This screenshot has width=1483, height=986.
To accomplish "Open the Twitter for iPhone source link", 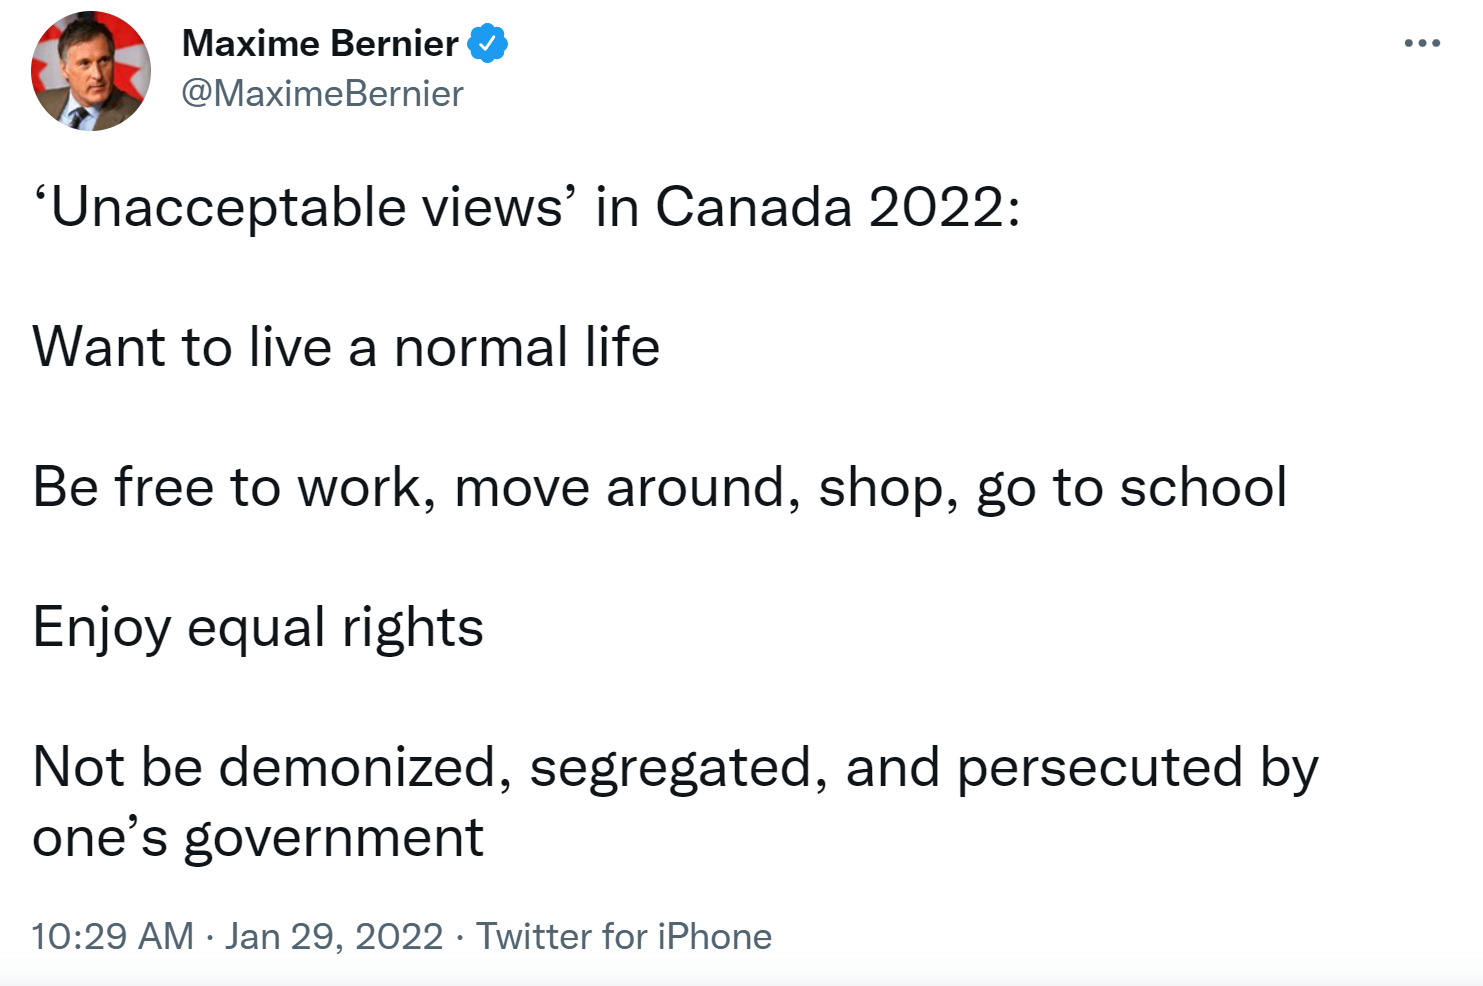I will click(624, 937).
